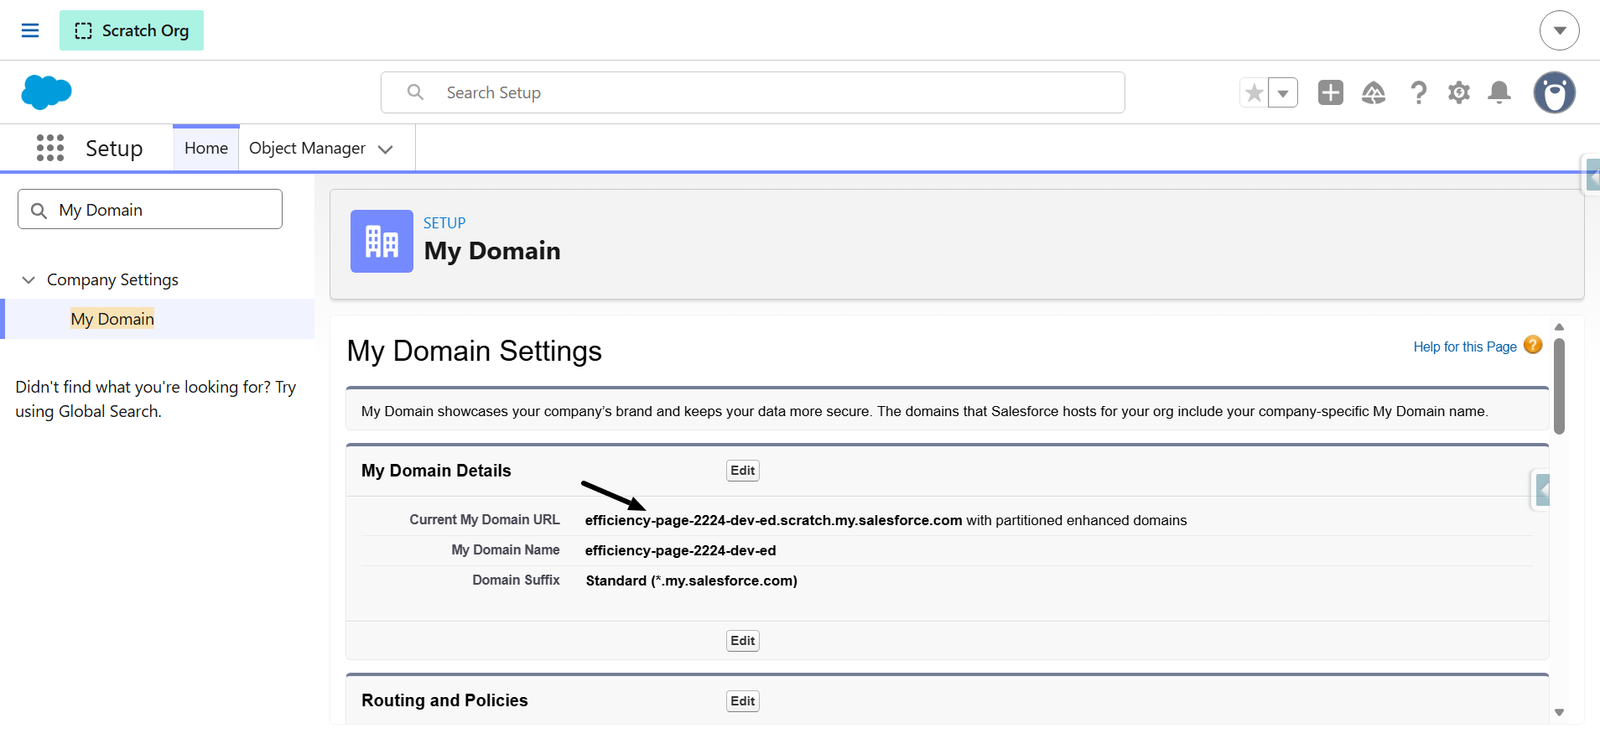Open the hamburger menu at top left
The height and width of the screenshot is (740, 1600).
(x=30, y=30)
